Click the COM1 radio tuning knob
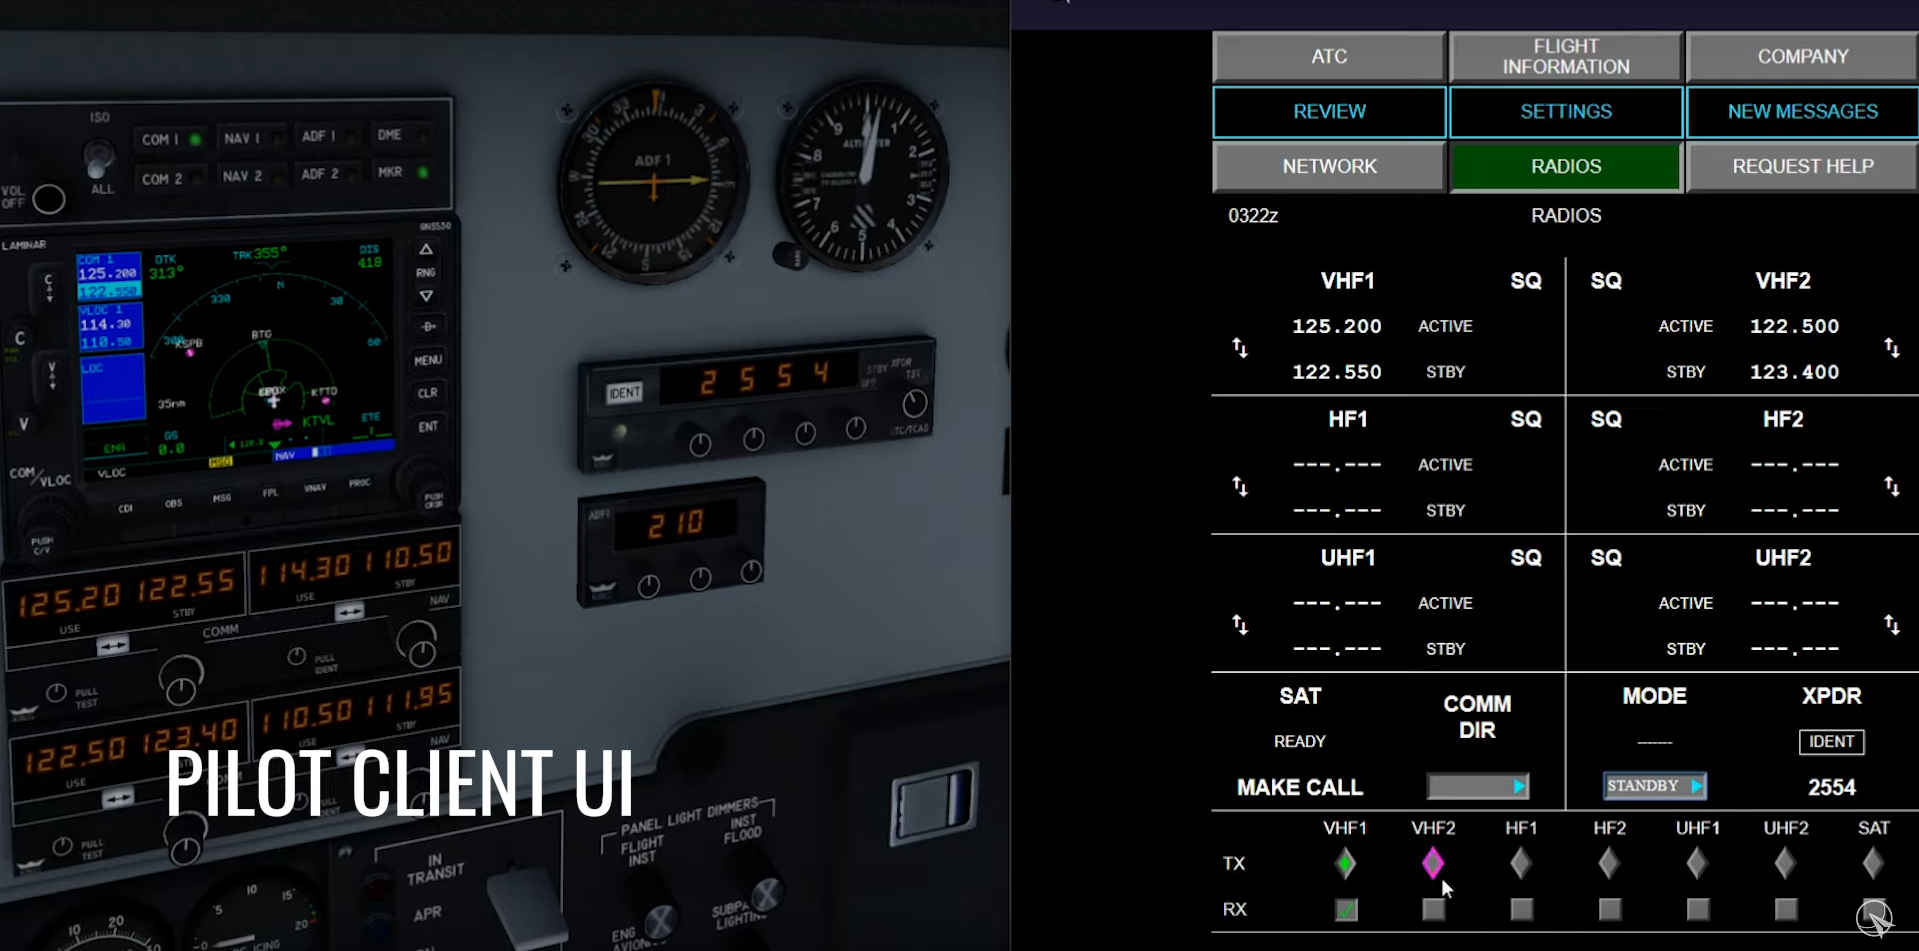1919x951 pixels. 181,683
